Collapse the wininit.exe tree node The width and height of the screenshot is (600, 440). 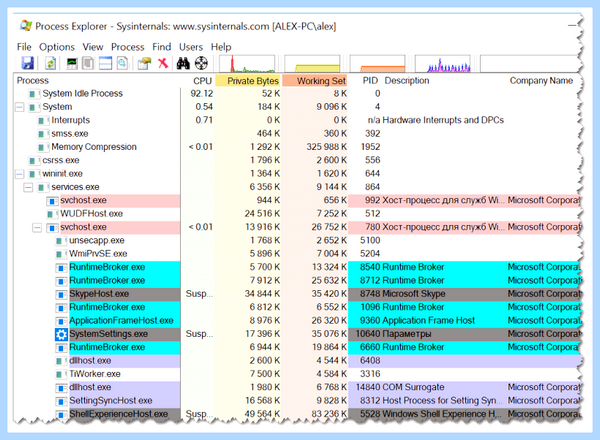(20, 174)
